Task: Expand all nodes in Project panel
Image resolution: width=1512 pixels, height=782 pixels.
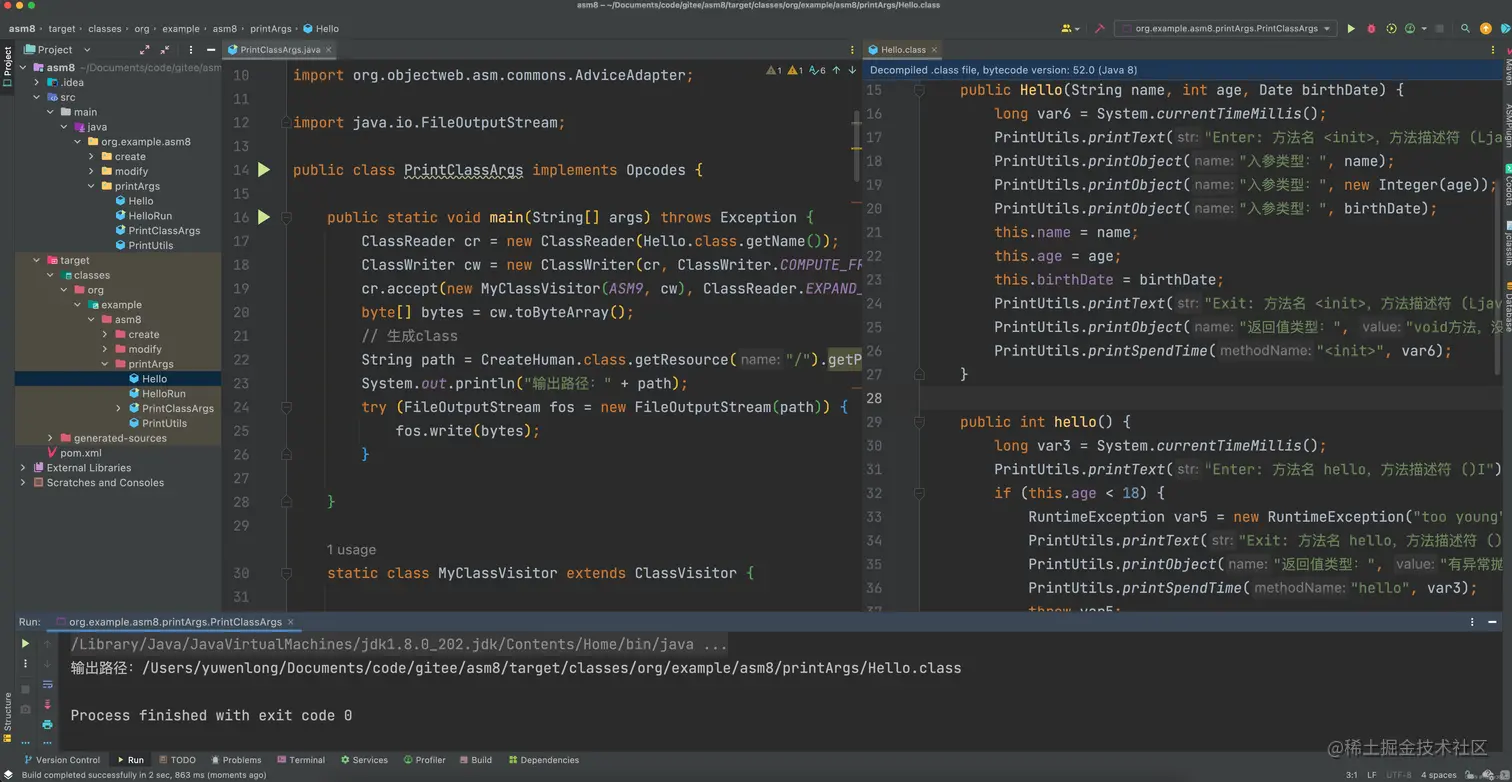Action: coord(145,49)
